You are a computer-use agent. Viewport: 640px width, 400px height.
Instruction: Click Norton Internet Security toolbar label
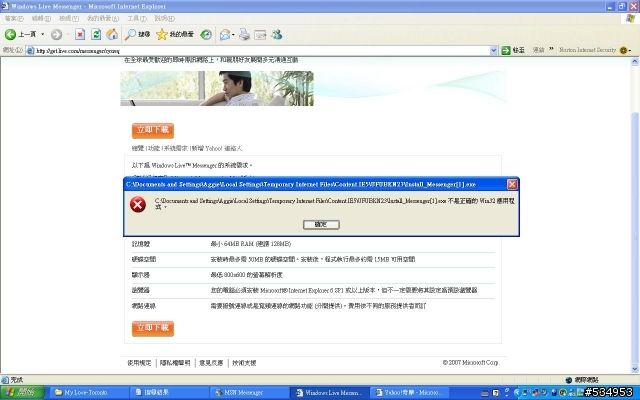pos(587,50)
